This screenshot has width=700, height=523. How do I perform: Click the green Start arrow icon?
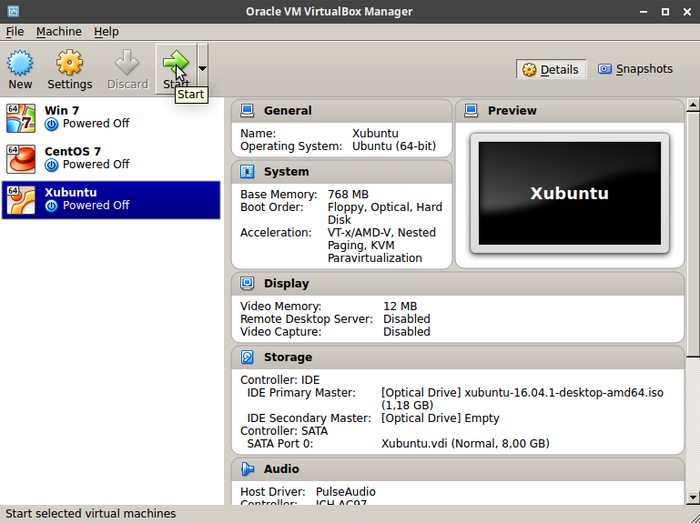[176, 62]
